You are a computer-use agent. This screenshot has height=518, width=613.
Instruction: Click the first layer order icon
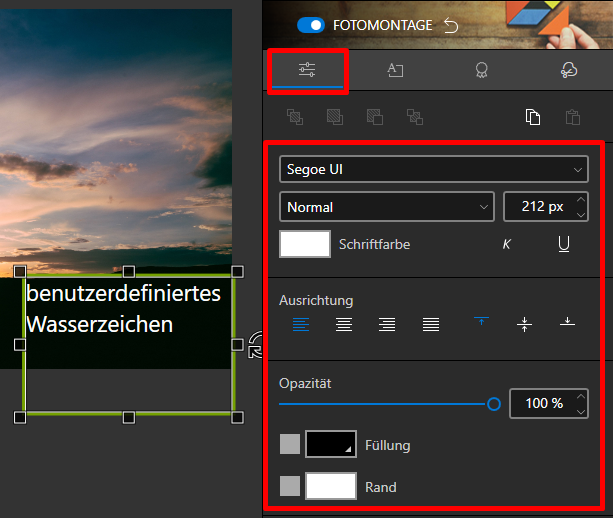tap(295, 117)
